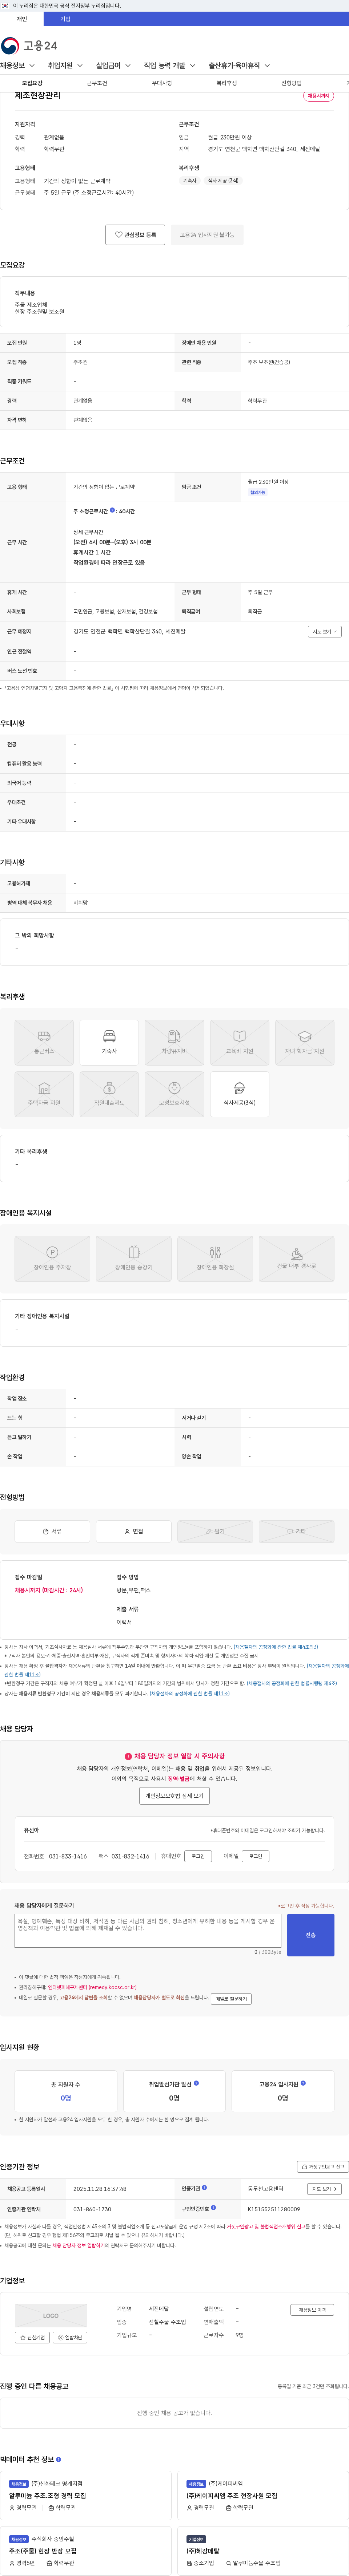This screenshot has width=349, height=2576.
Task: Click the 주택자금 지원 benefit icon
Action: [x=44, y=1094]
